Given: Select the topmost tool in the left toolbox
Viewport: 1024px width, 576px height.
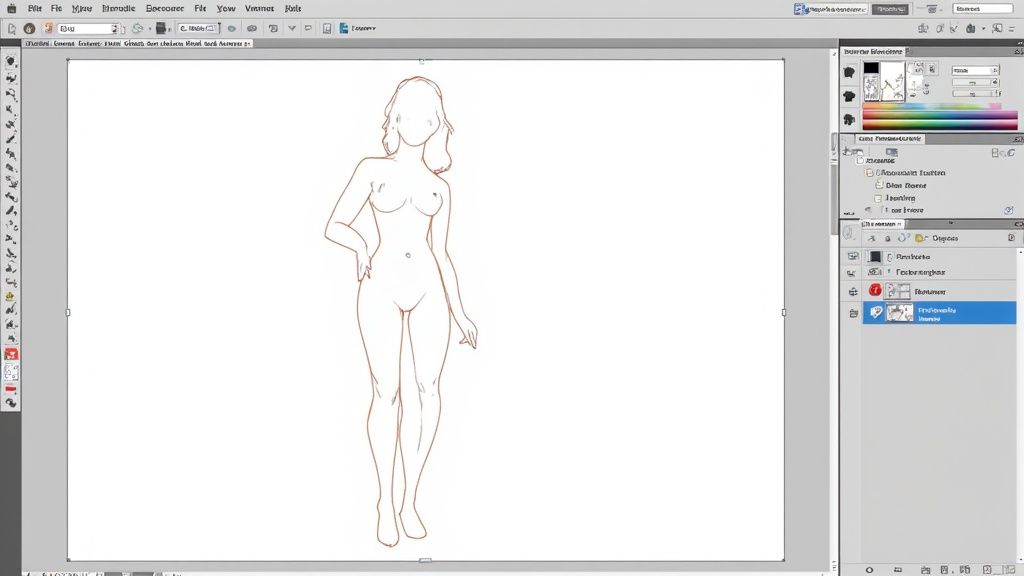Looking at the screenshot, I should (x=11, y=61).
